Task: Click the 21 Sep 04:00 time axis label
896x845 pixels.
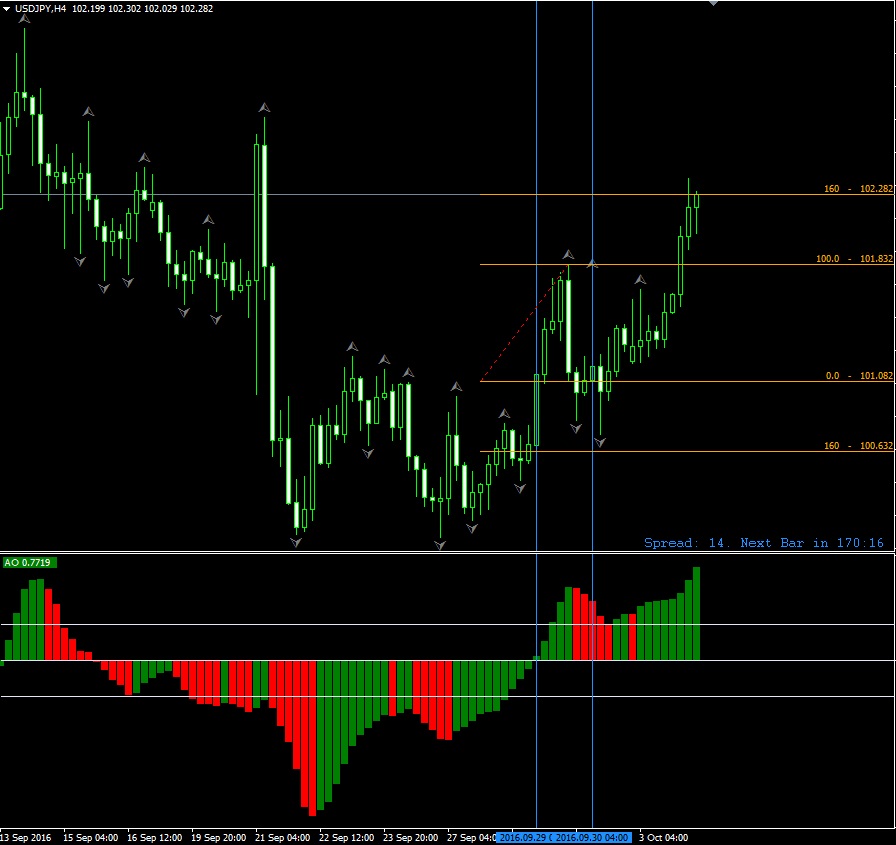Action: tap(282, 838)
